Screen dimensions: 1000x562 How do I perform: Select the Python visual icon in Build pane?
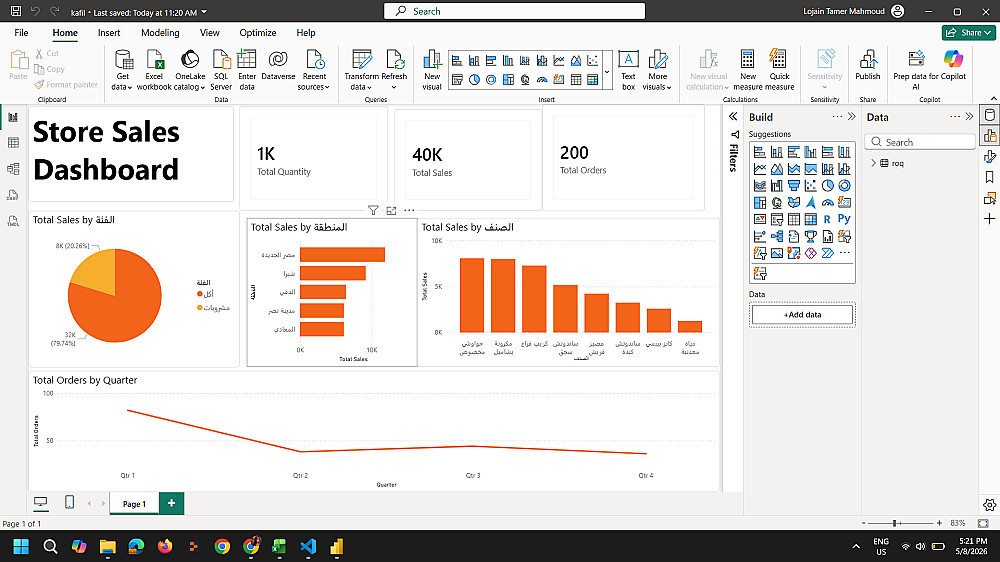pyautogui.click(x=844, y=219)
